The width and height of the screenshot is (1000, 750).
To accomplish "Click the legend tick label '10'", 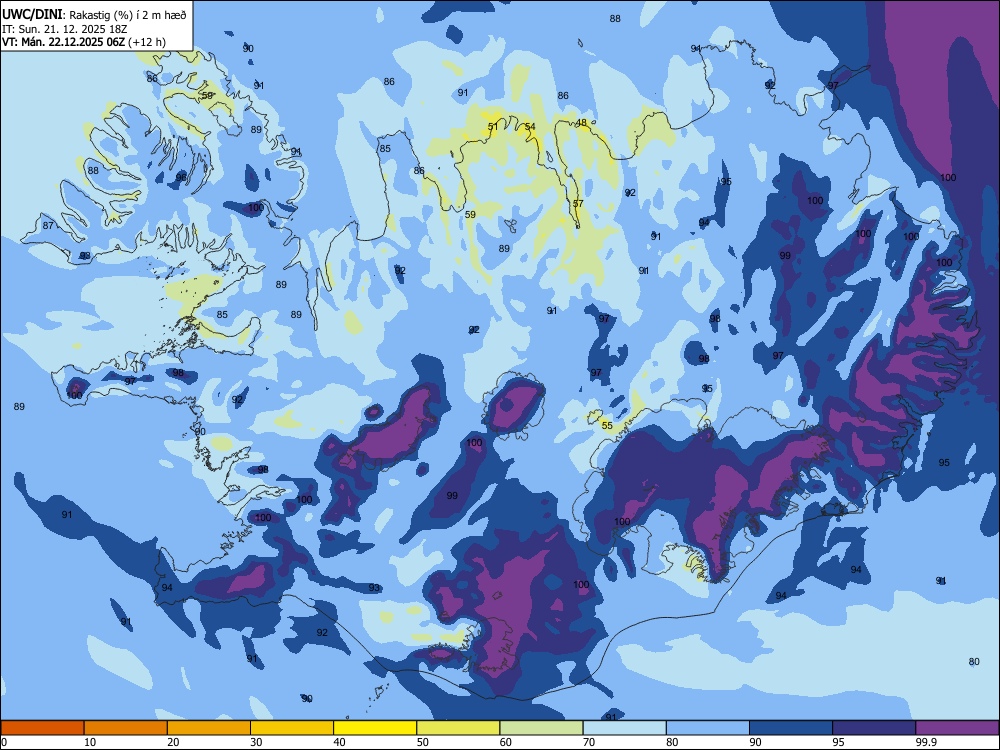I will pyautogui.click(x=90, y=742).
